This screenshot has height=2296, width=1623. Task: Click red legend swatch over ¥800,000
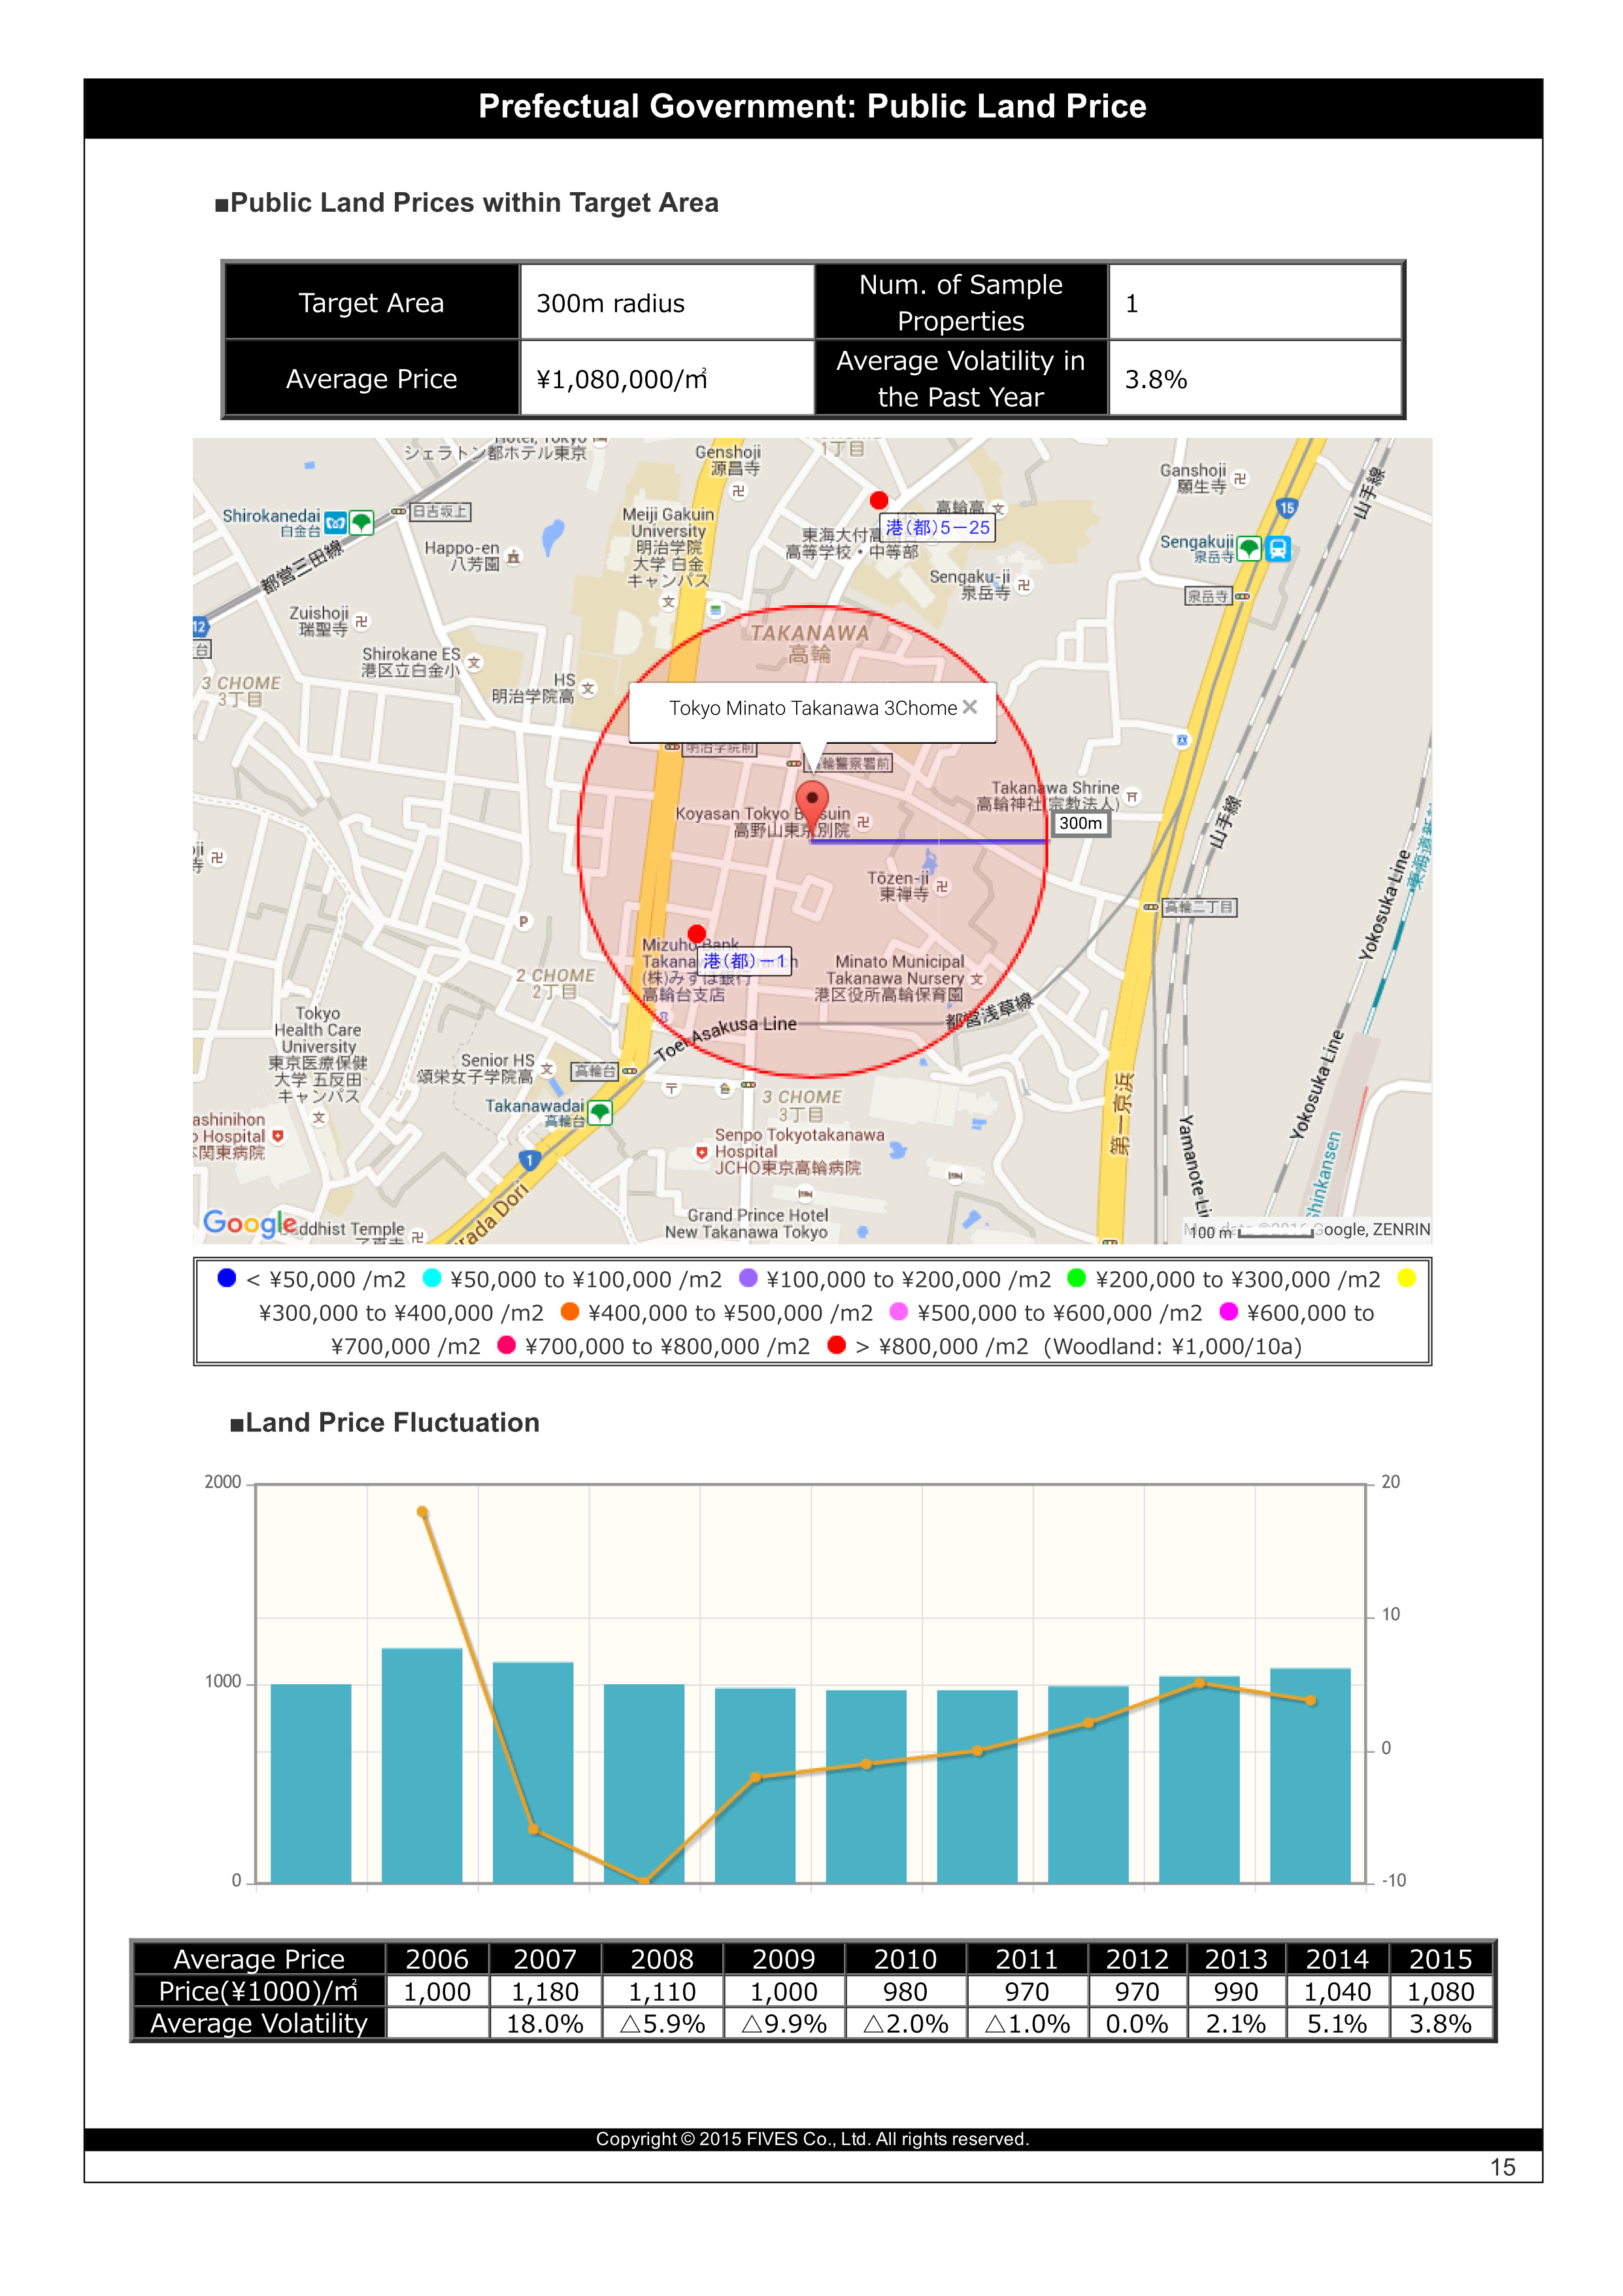tap(837, 1345)
